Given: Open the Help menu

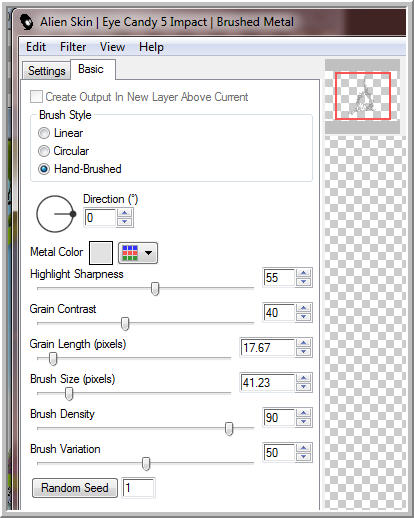Looking at the screenshot, I should coord(151,47).
